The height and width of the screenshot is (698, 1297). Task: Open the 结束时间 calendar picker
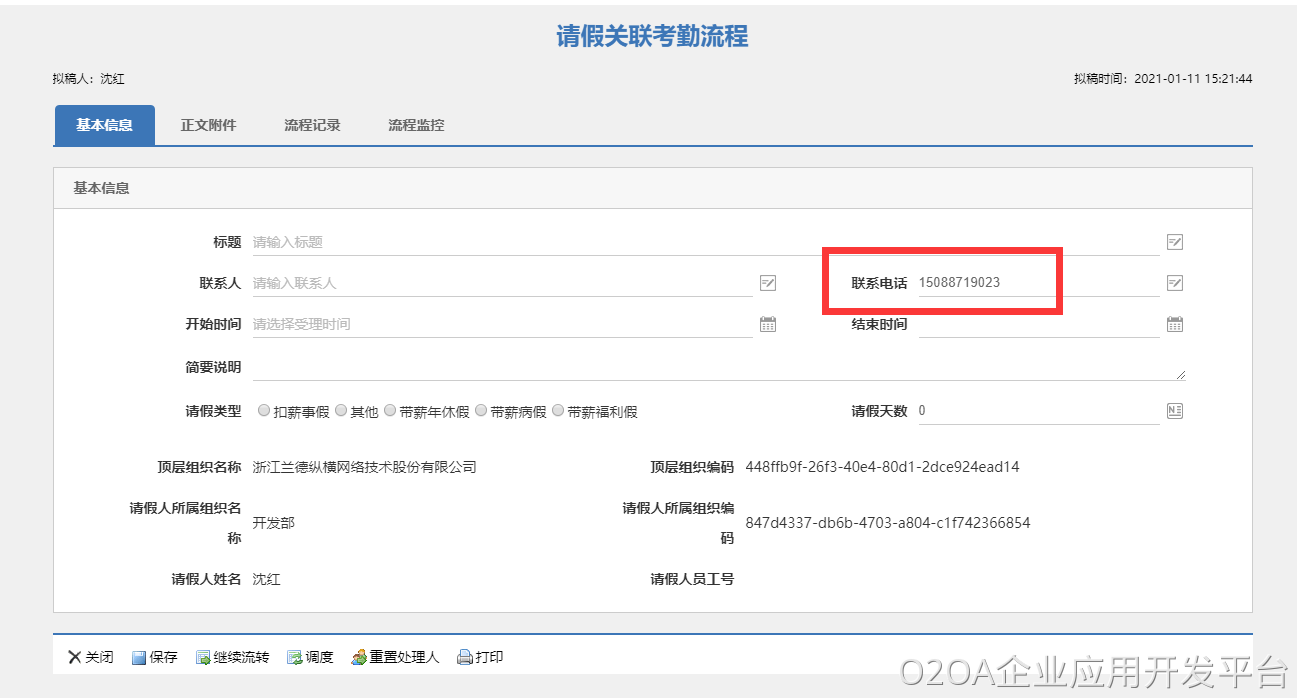[1175, 324]
